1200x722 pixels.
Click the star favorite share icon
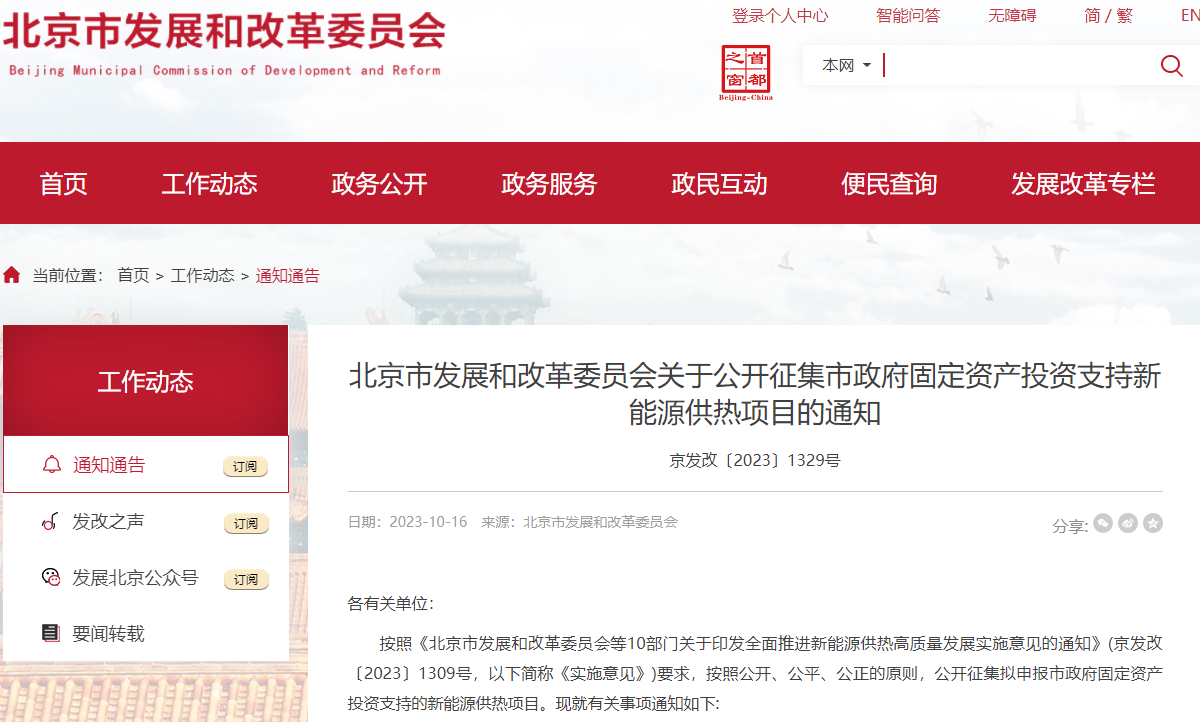pyautogui.click(x=1153, y=523)
